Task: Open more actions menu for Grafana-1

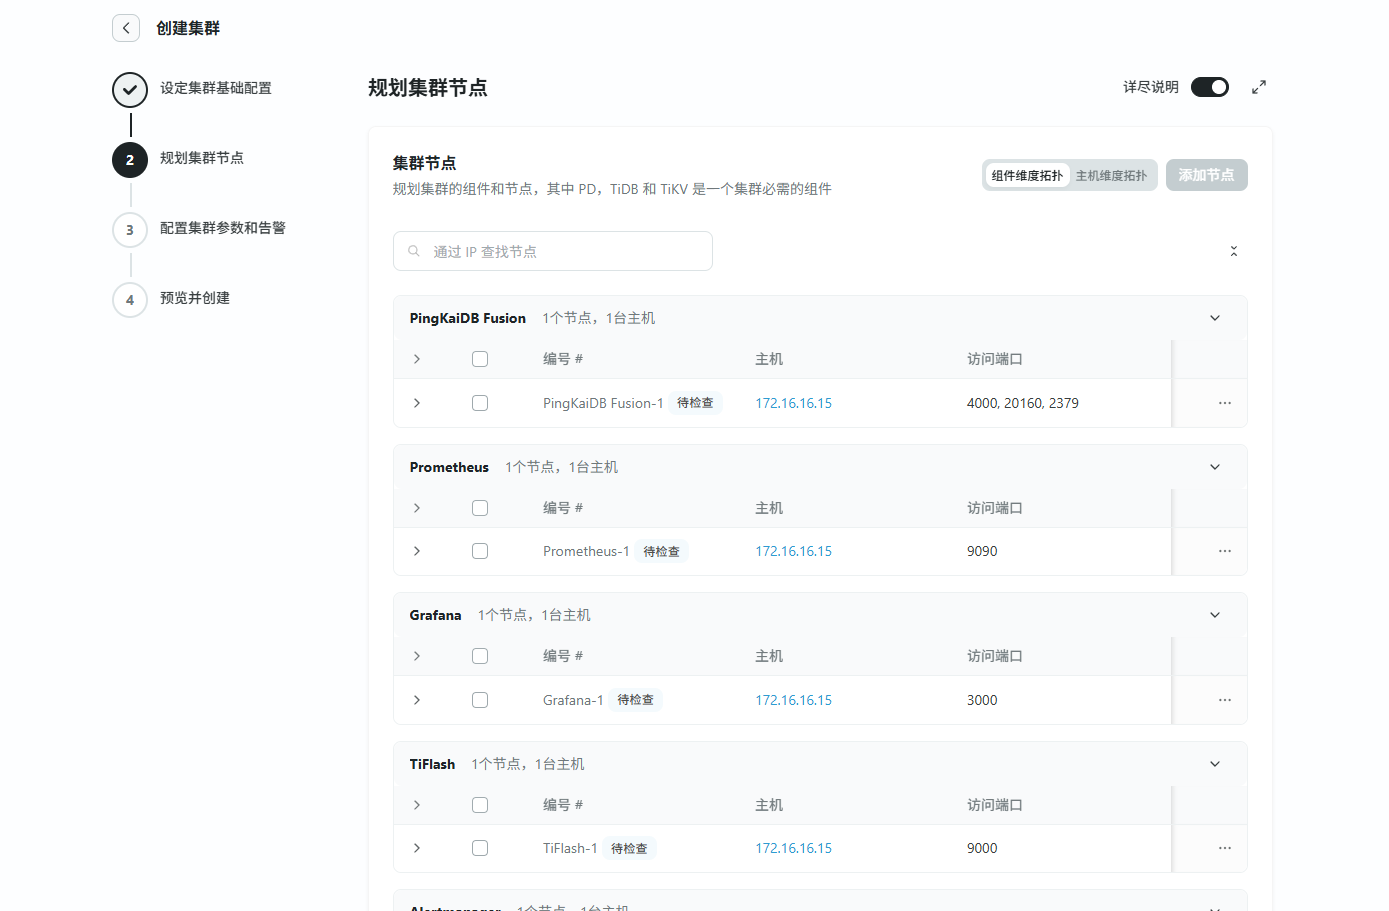Action: [1224, 700]
